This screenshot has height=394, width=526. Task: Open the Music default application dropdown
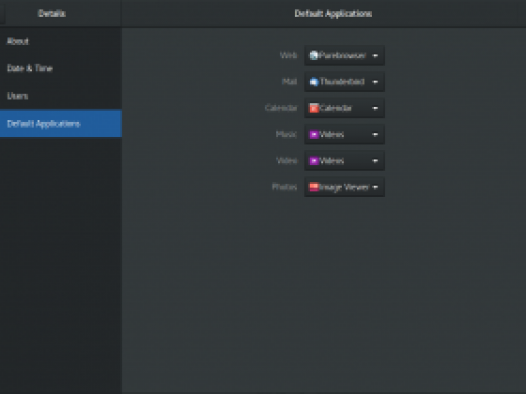tap(344, 134)
